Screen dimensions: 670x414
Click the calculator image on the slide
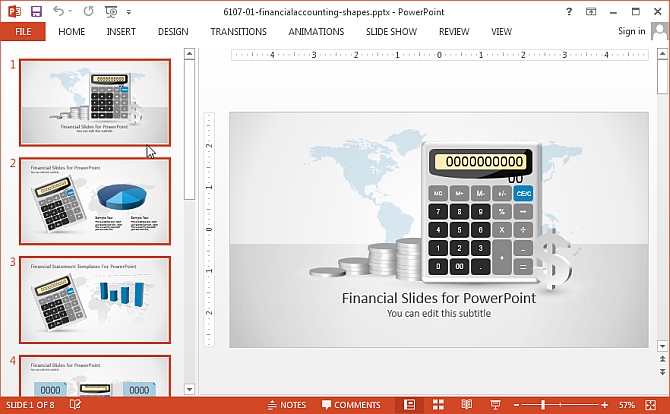tap(482, 212)
